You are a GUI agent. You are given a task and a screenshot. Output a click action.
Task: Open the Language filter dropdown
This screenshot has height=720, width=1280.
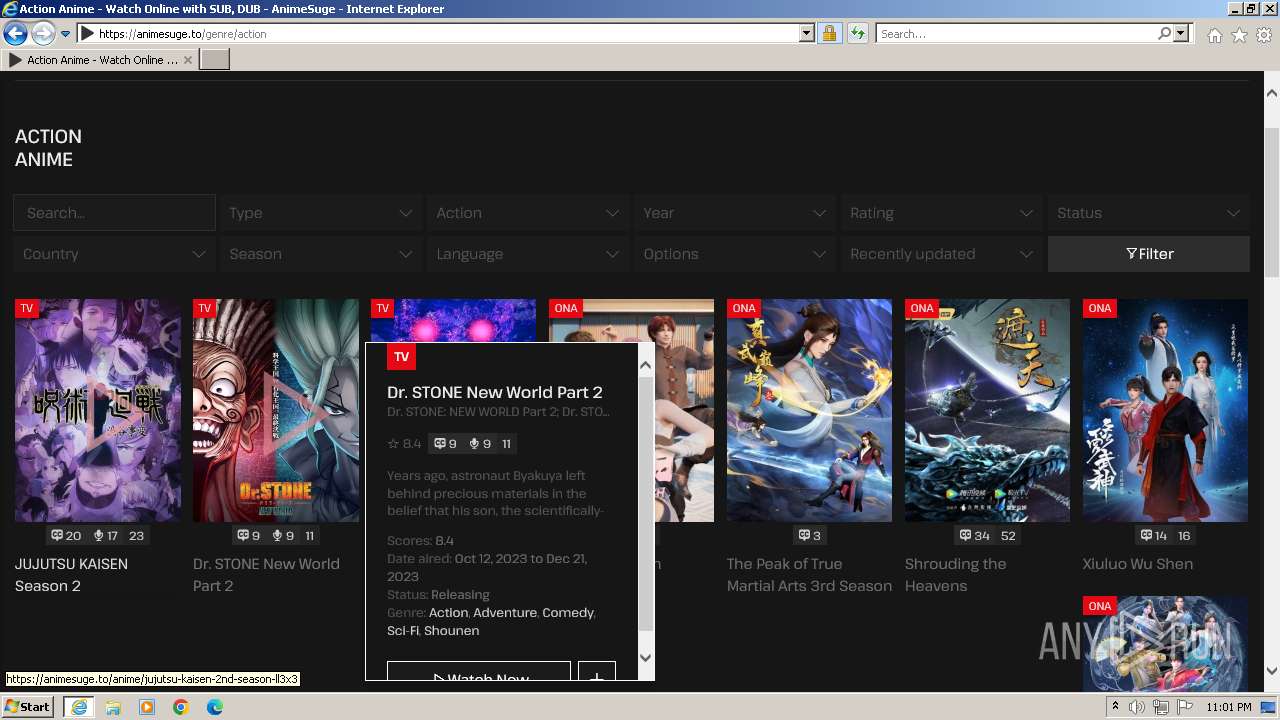coord(528,254)
